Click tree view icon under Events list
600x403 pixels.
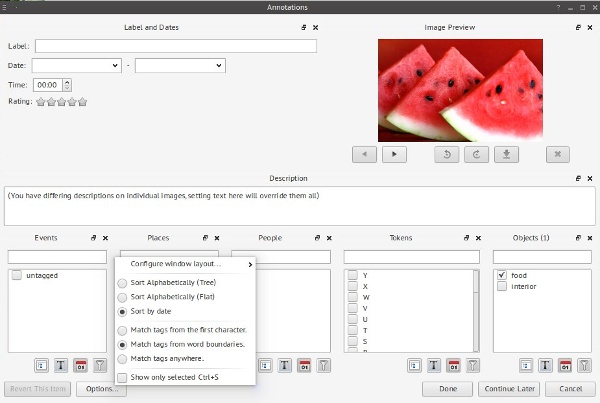[x=41, y=365]
